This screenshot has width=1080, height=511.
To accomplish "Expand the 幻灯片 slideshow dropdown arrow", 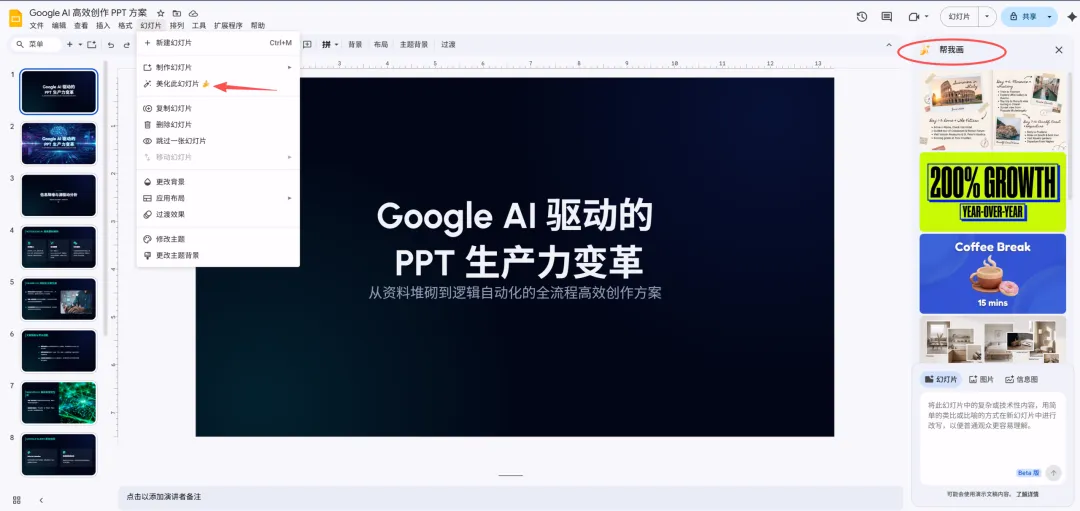I will coord(988,17).
